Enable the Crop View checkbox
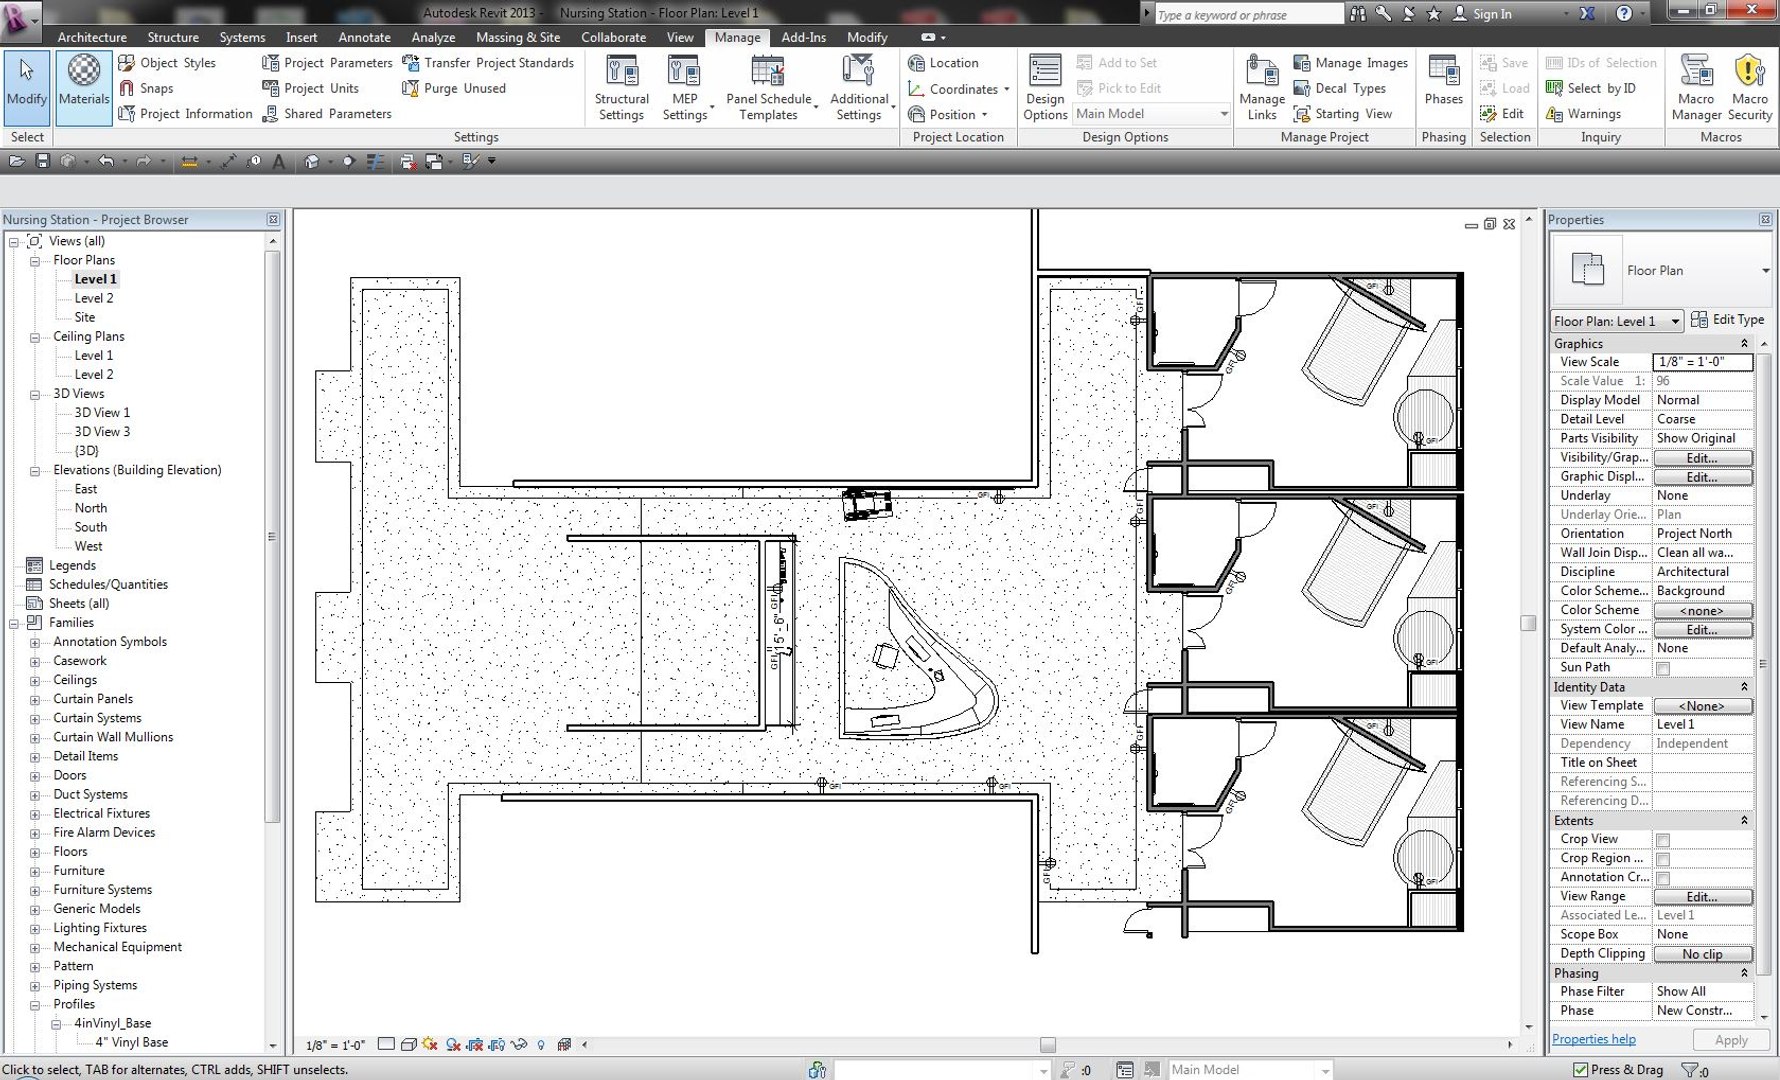 (1663, 840)
